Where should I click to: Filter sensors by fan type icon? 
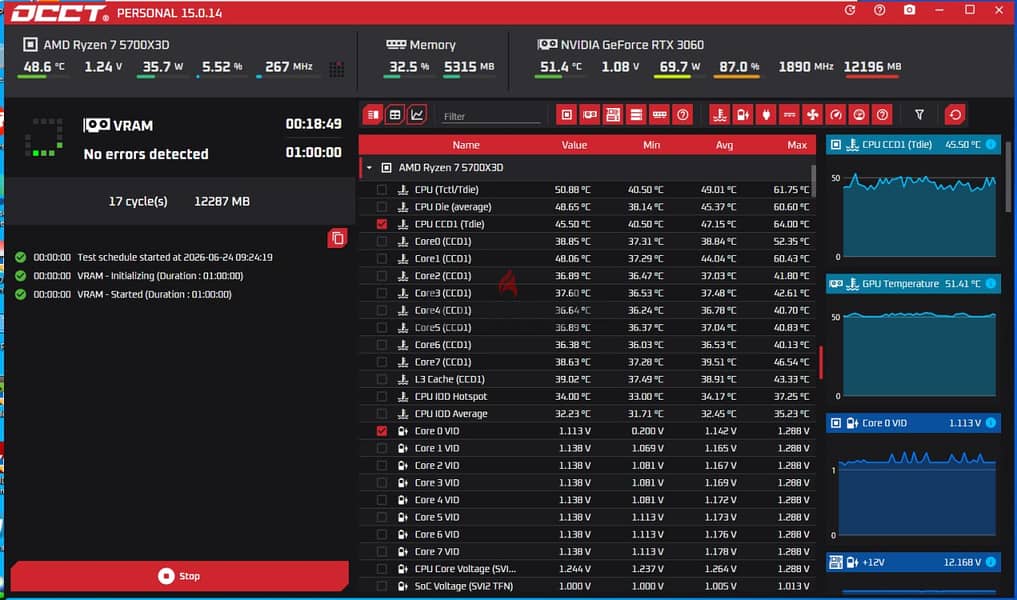(813, 115)
